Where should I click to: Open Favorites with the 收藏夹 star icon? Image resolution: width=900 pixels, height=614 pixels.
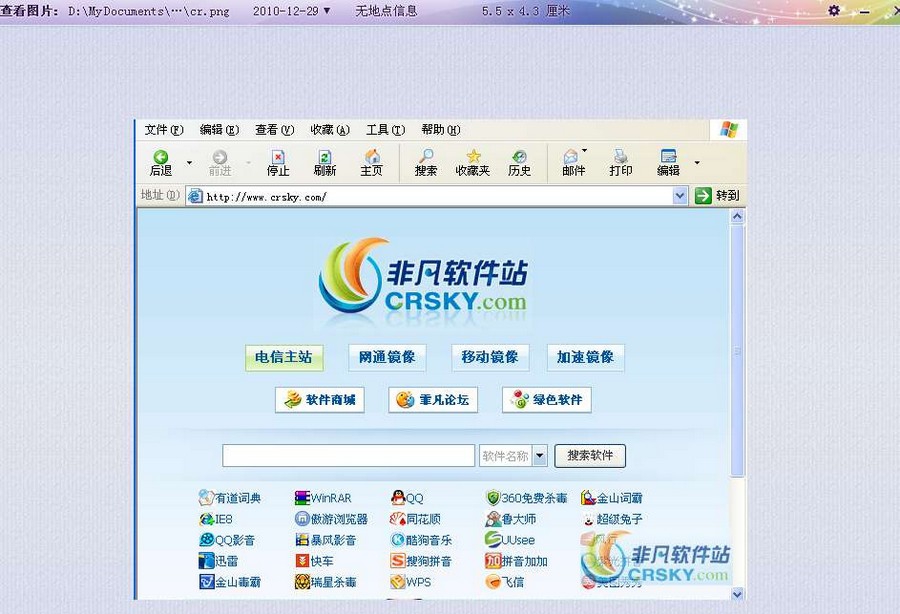point(471,163)
